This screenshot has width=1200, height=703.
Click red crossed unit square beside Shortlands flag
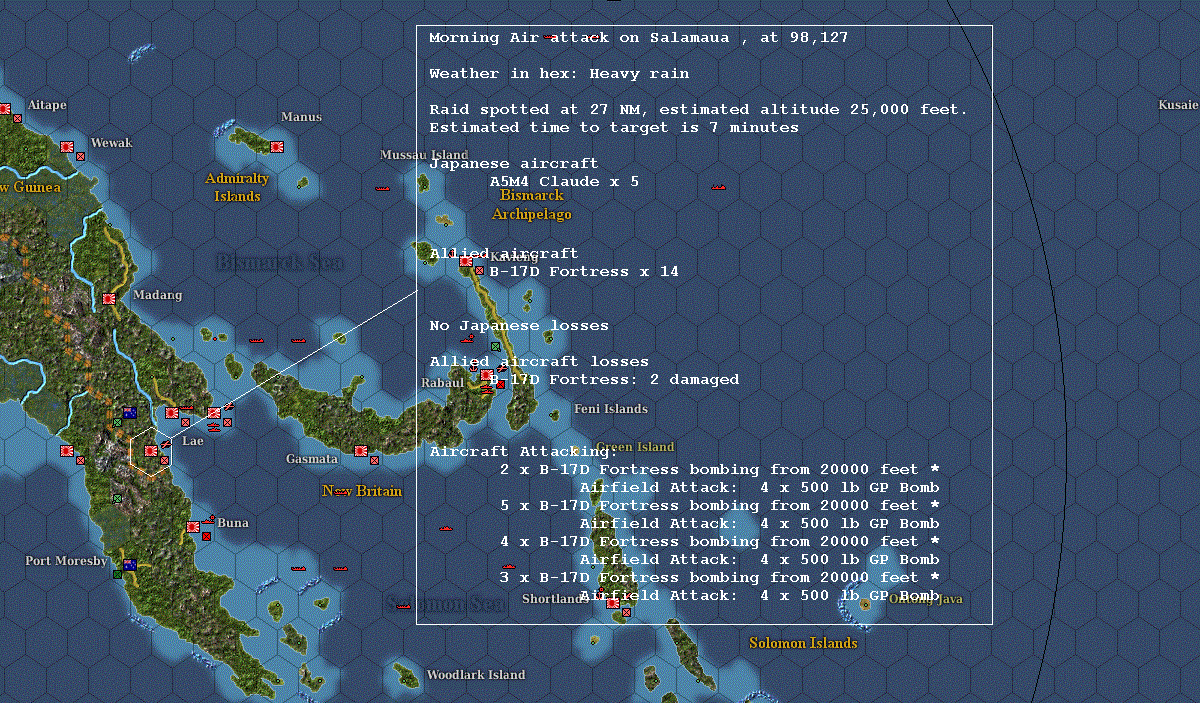pos(625,612)
